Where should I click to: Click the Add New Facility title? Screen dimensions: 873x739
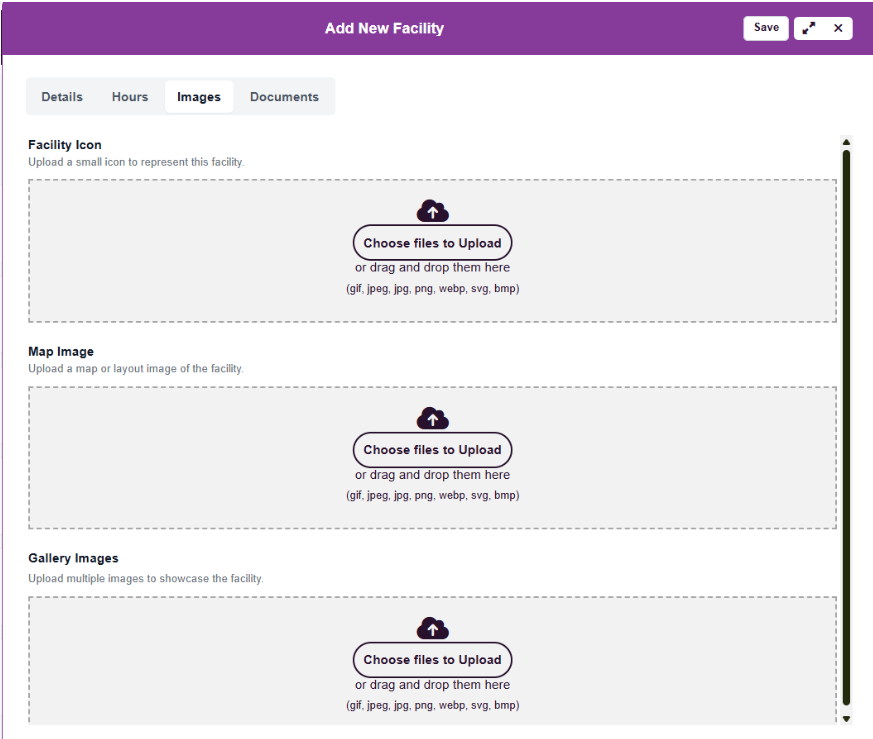pyautogui.click(x=384, y=28)
